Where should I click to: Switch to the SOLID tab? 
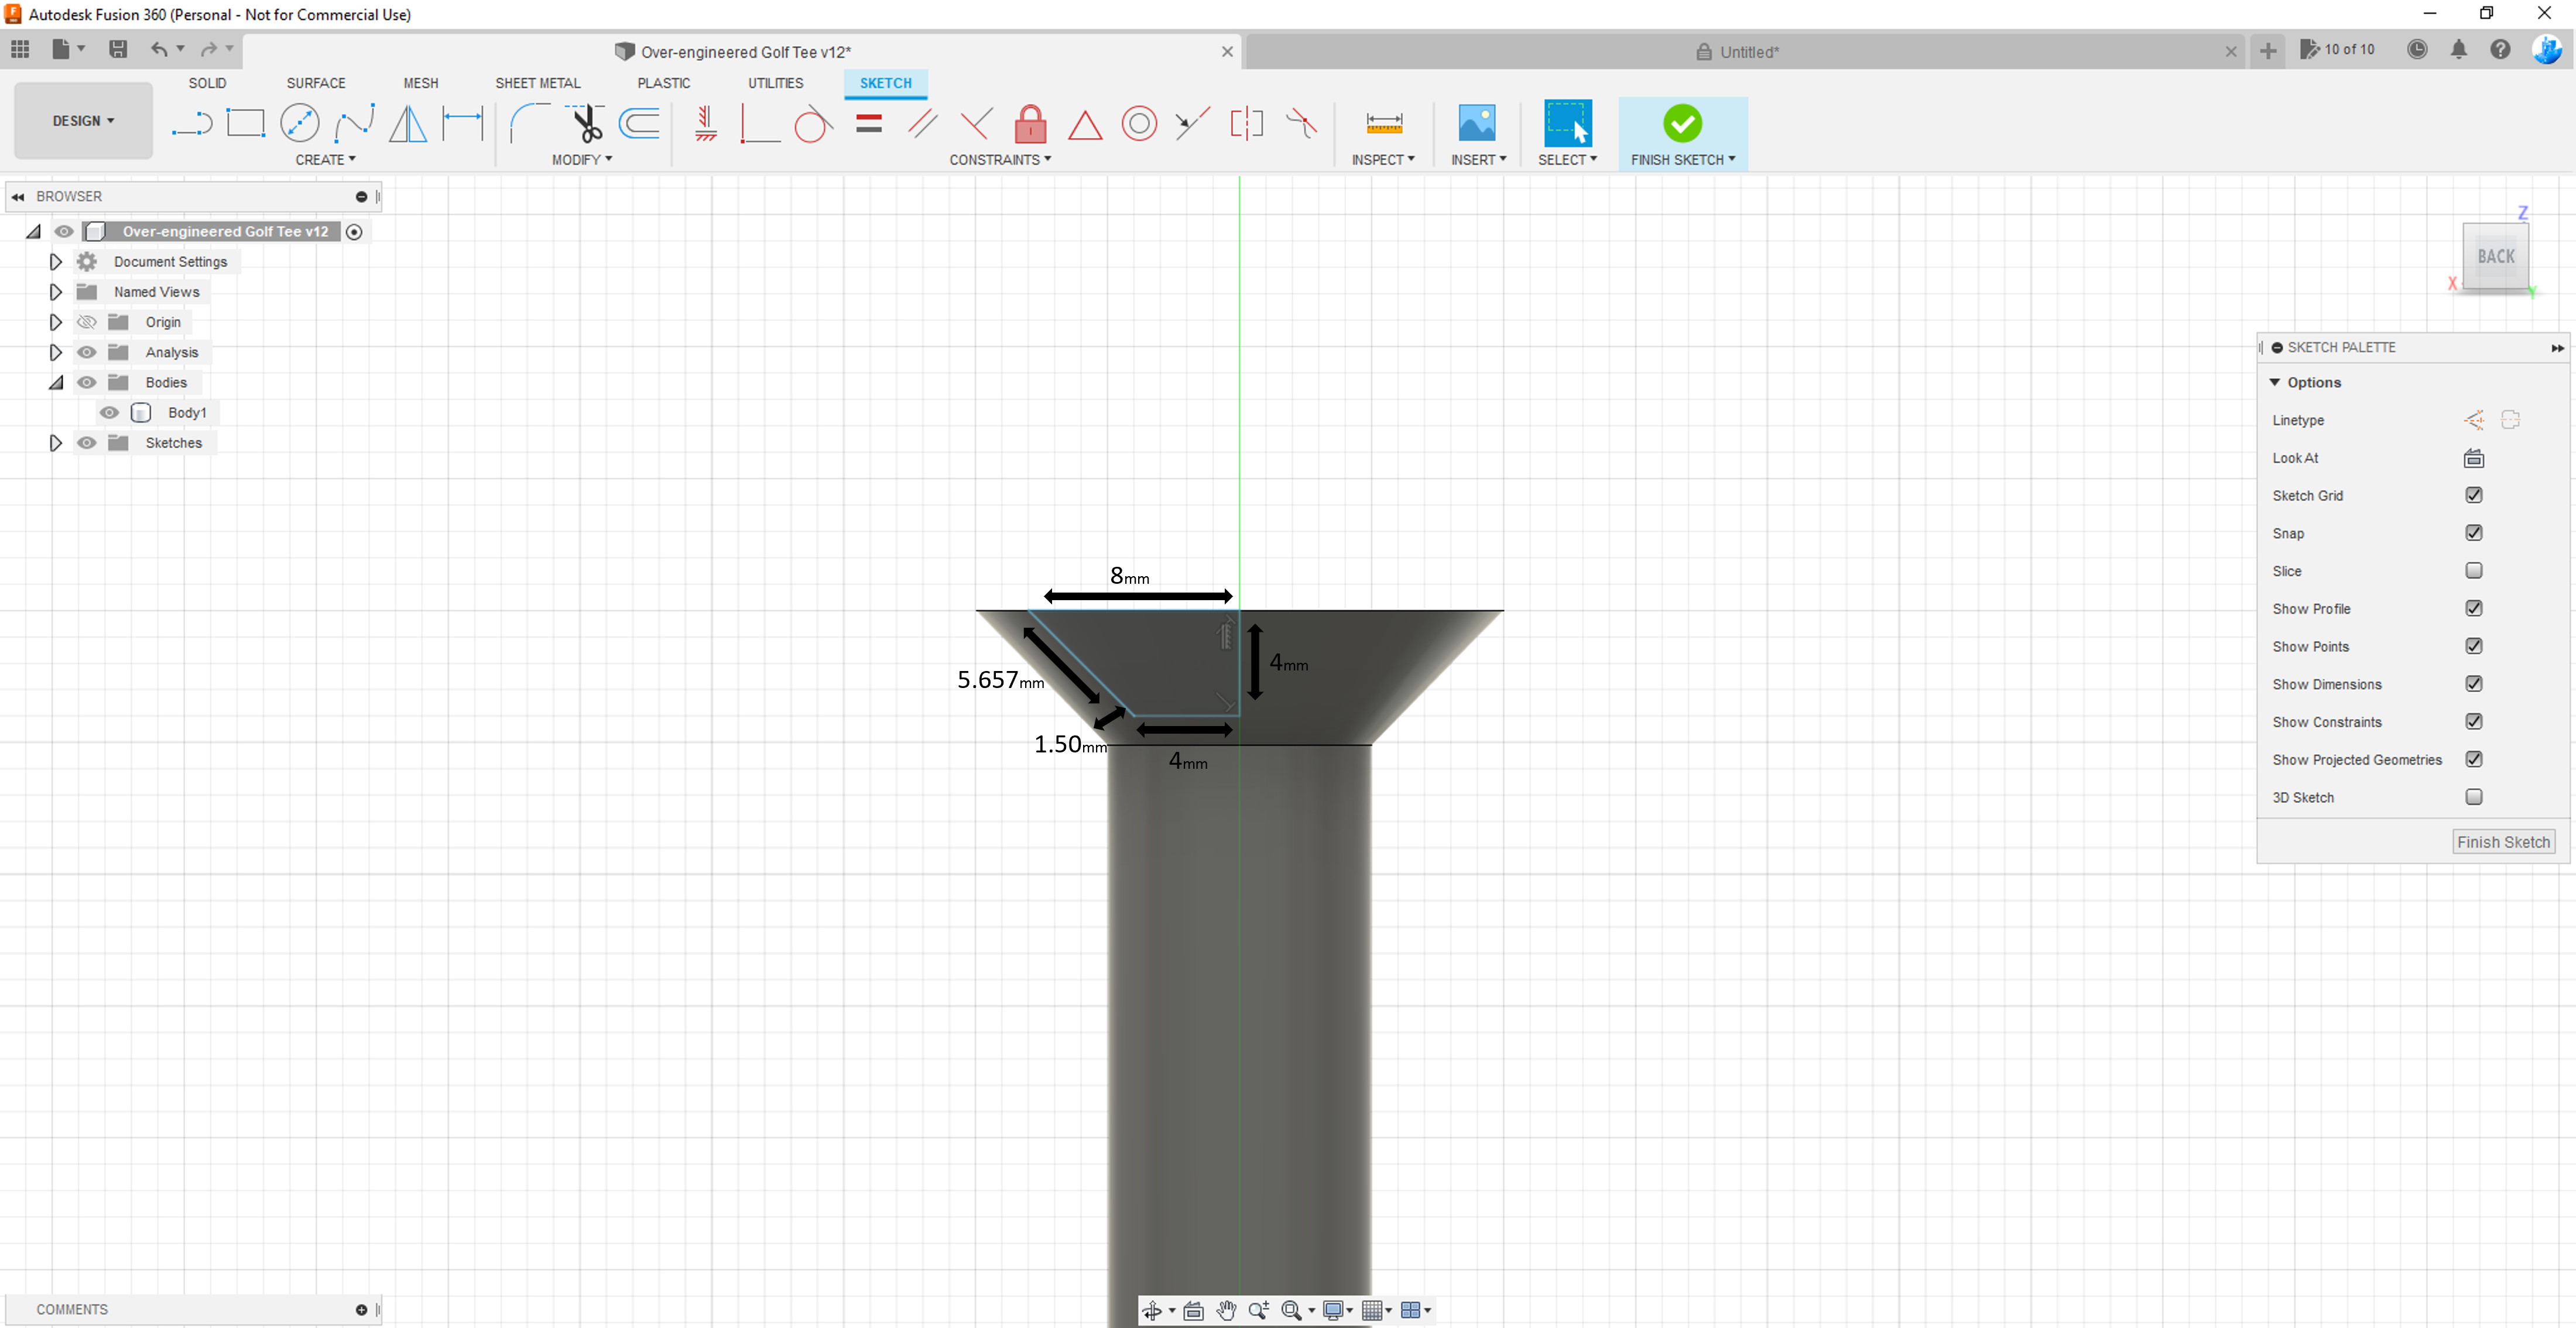(207, 83)
